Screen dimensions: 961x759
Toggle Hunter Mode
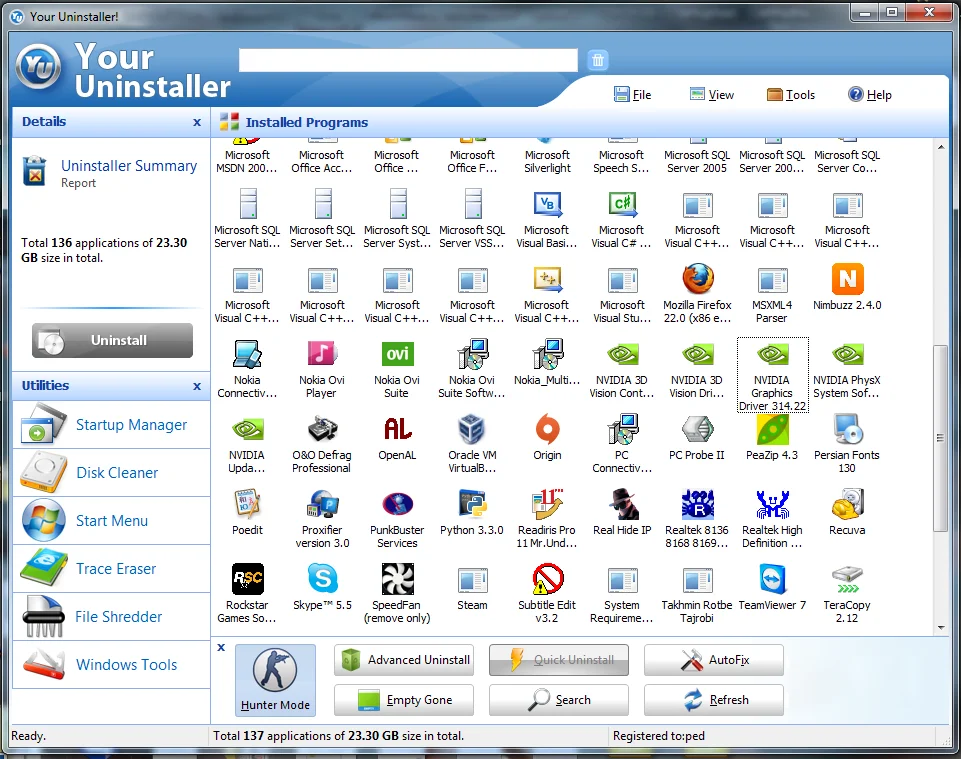(x=275, y=679)
